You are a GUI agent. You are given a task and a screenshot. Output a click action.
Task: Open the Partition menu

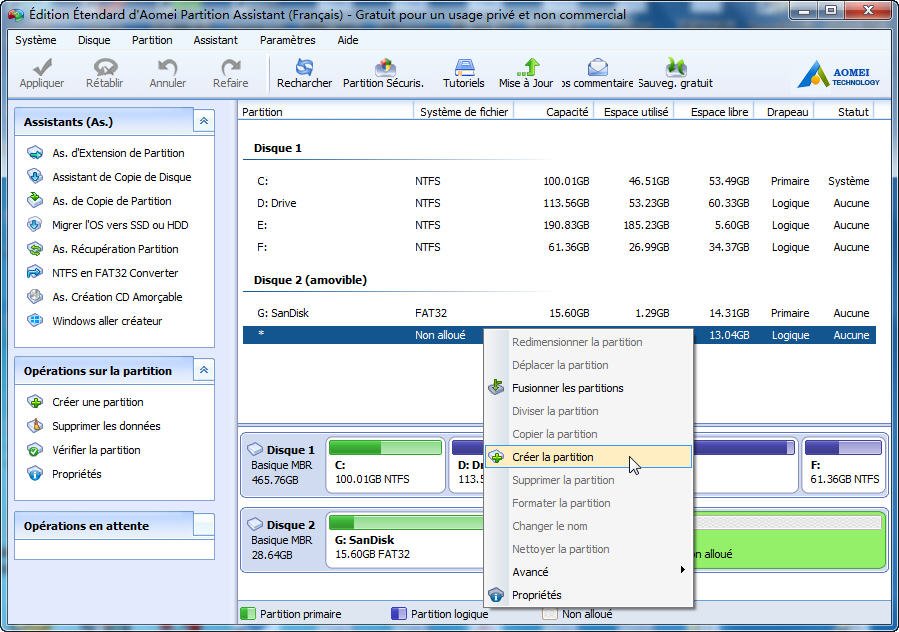(x=152, y=40)
